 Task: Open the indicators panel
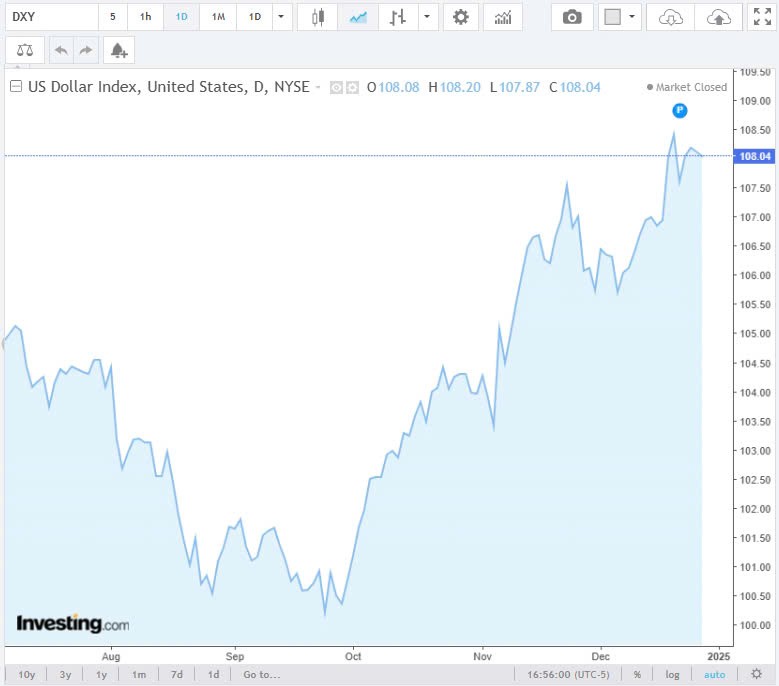503,17
